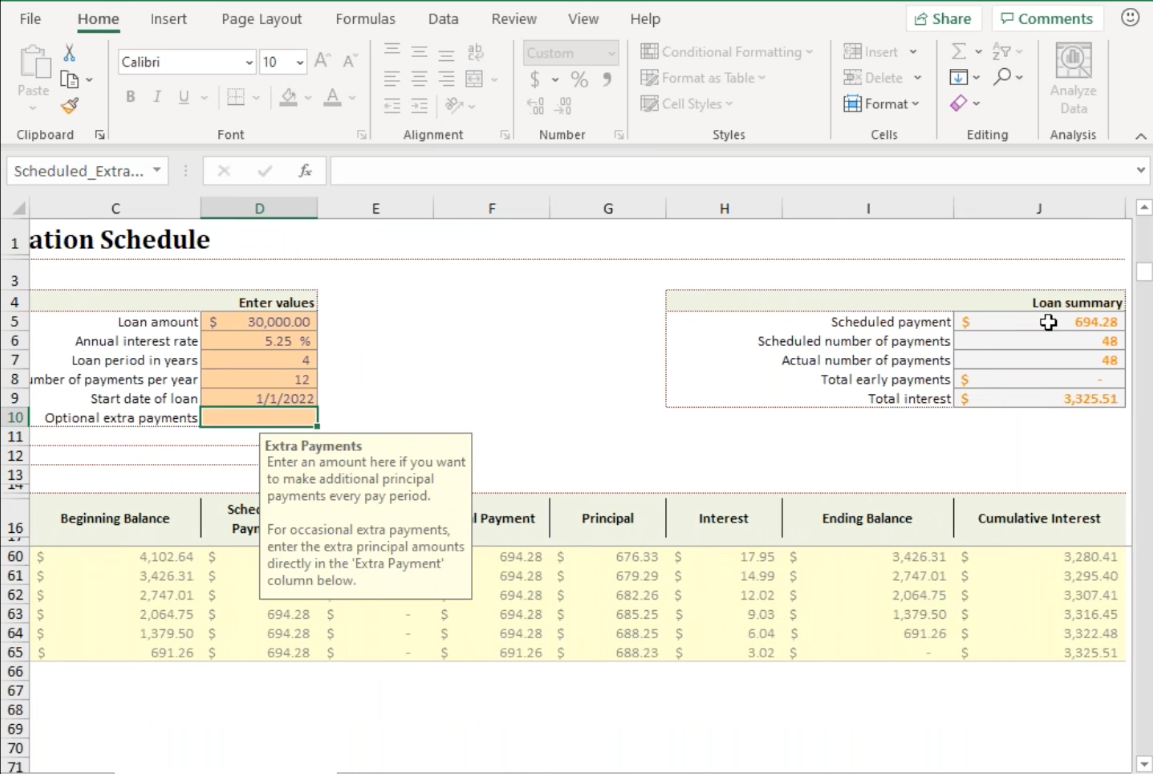Open the font size dropdown
This screenshot has width=1153, height=774.
pos(298,61)
